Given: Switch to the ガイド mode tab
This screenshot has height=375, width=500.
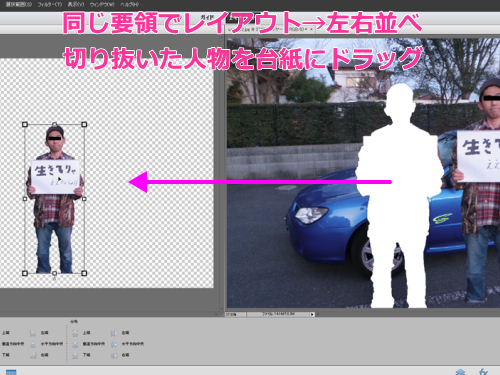Looking at the screenshot, I should pyautogui.click(x=207, y=17).
